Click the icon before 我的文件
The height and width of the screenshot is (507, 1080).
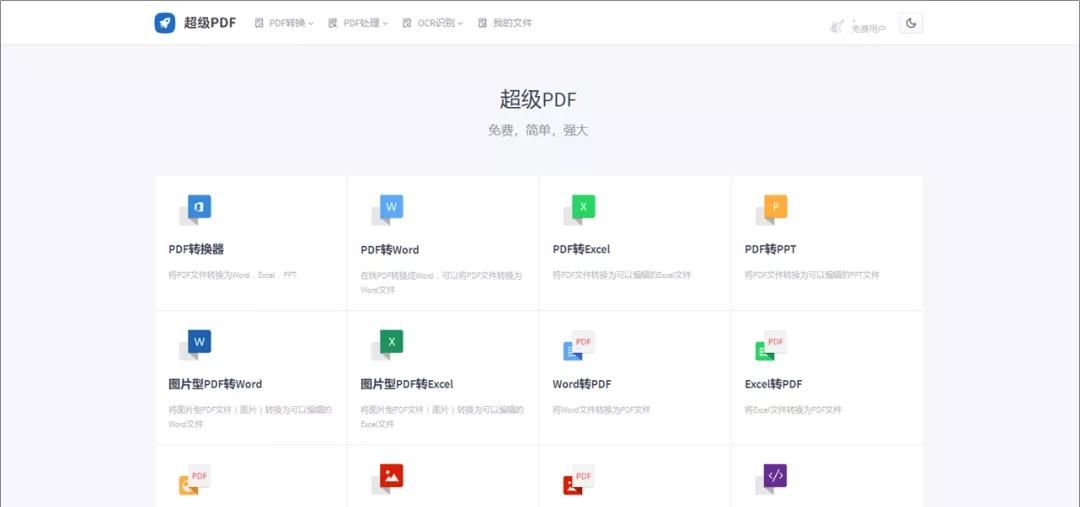click(482, 23)
